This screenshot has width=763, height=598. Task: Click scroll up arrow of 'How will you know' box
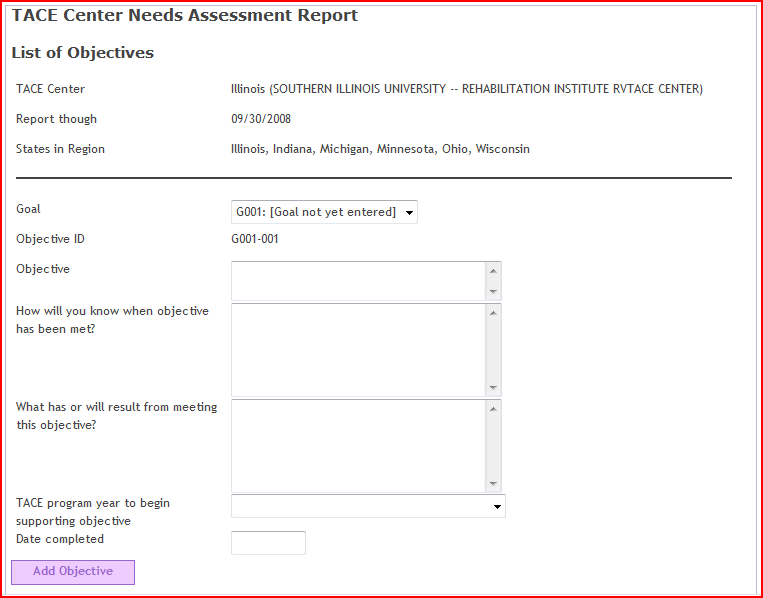(493, 312)
